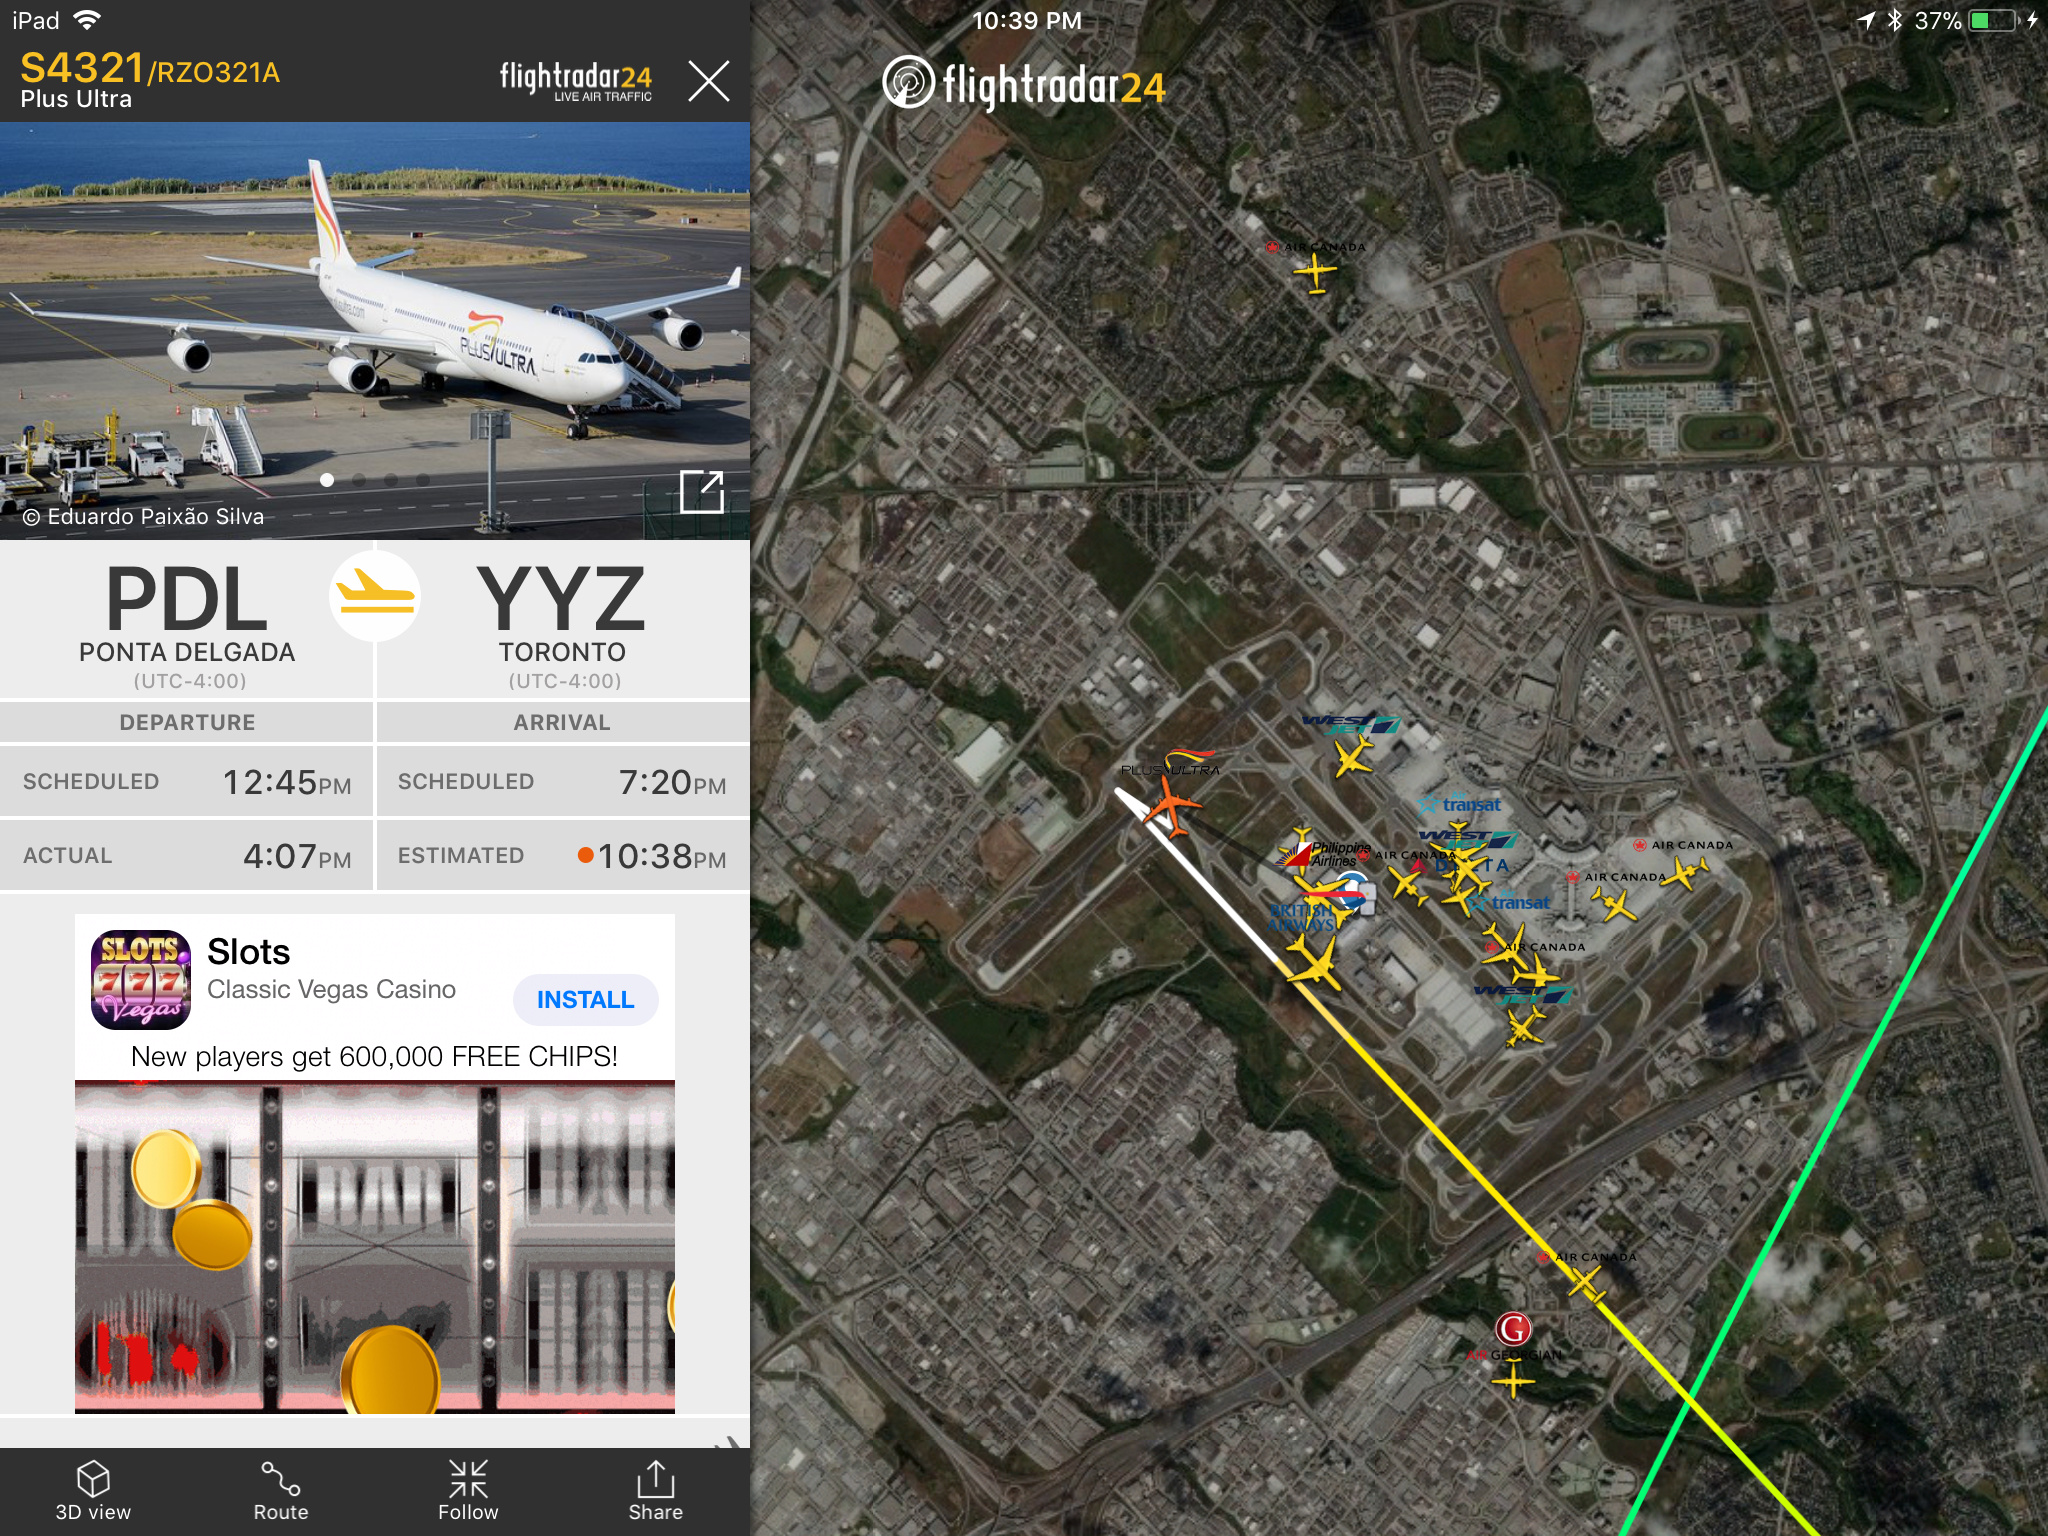Tap the Plus Ultra aircraft photo

pyautogui.click(x=375, y=330)
